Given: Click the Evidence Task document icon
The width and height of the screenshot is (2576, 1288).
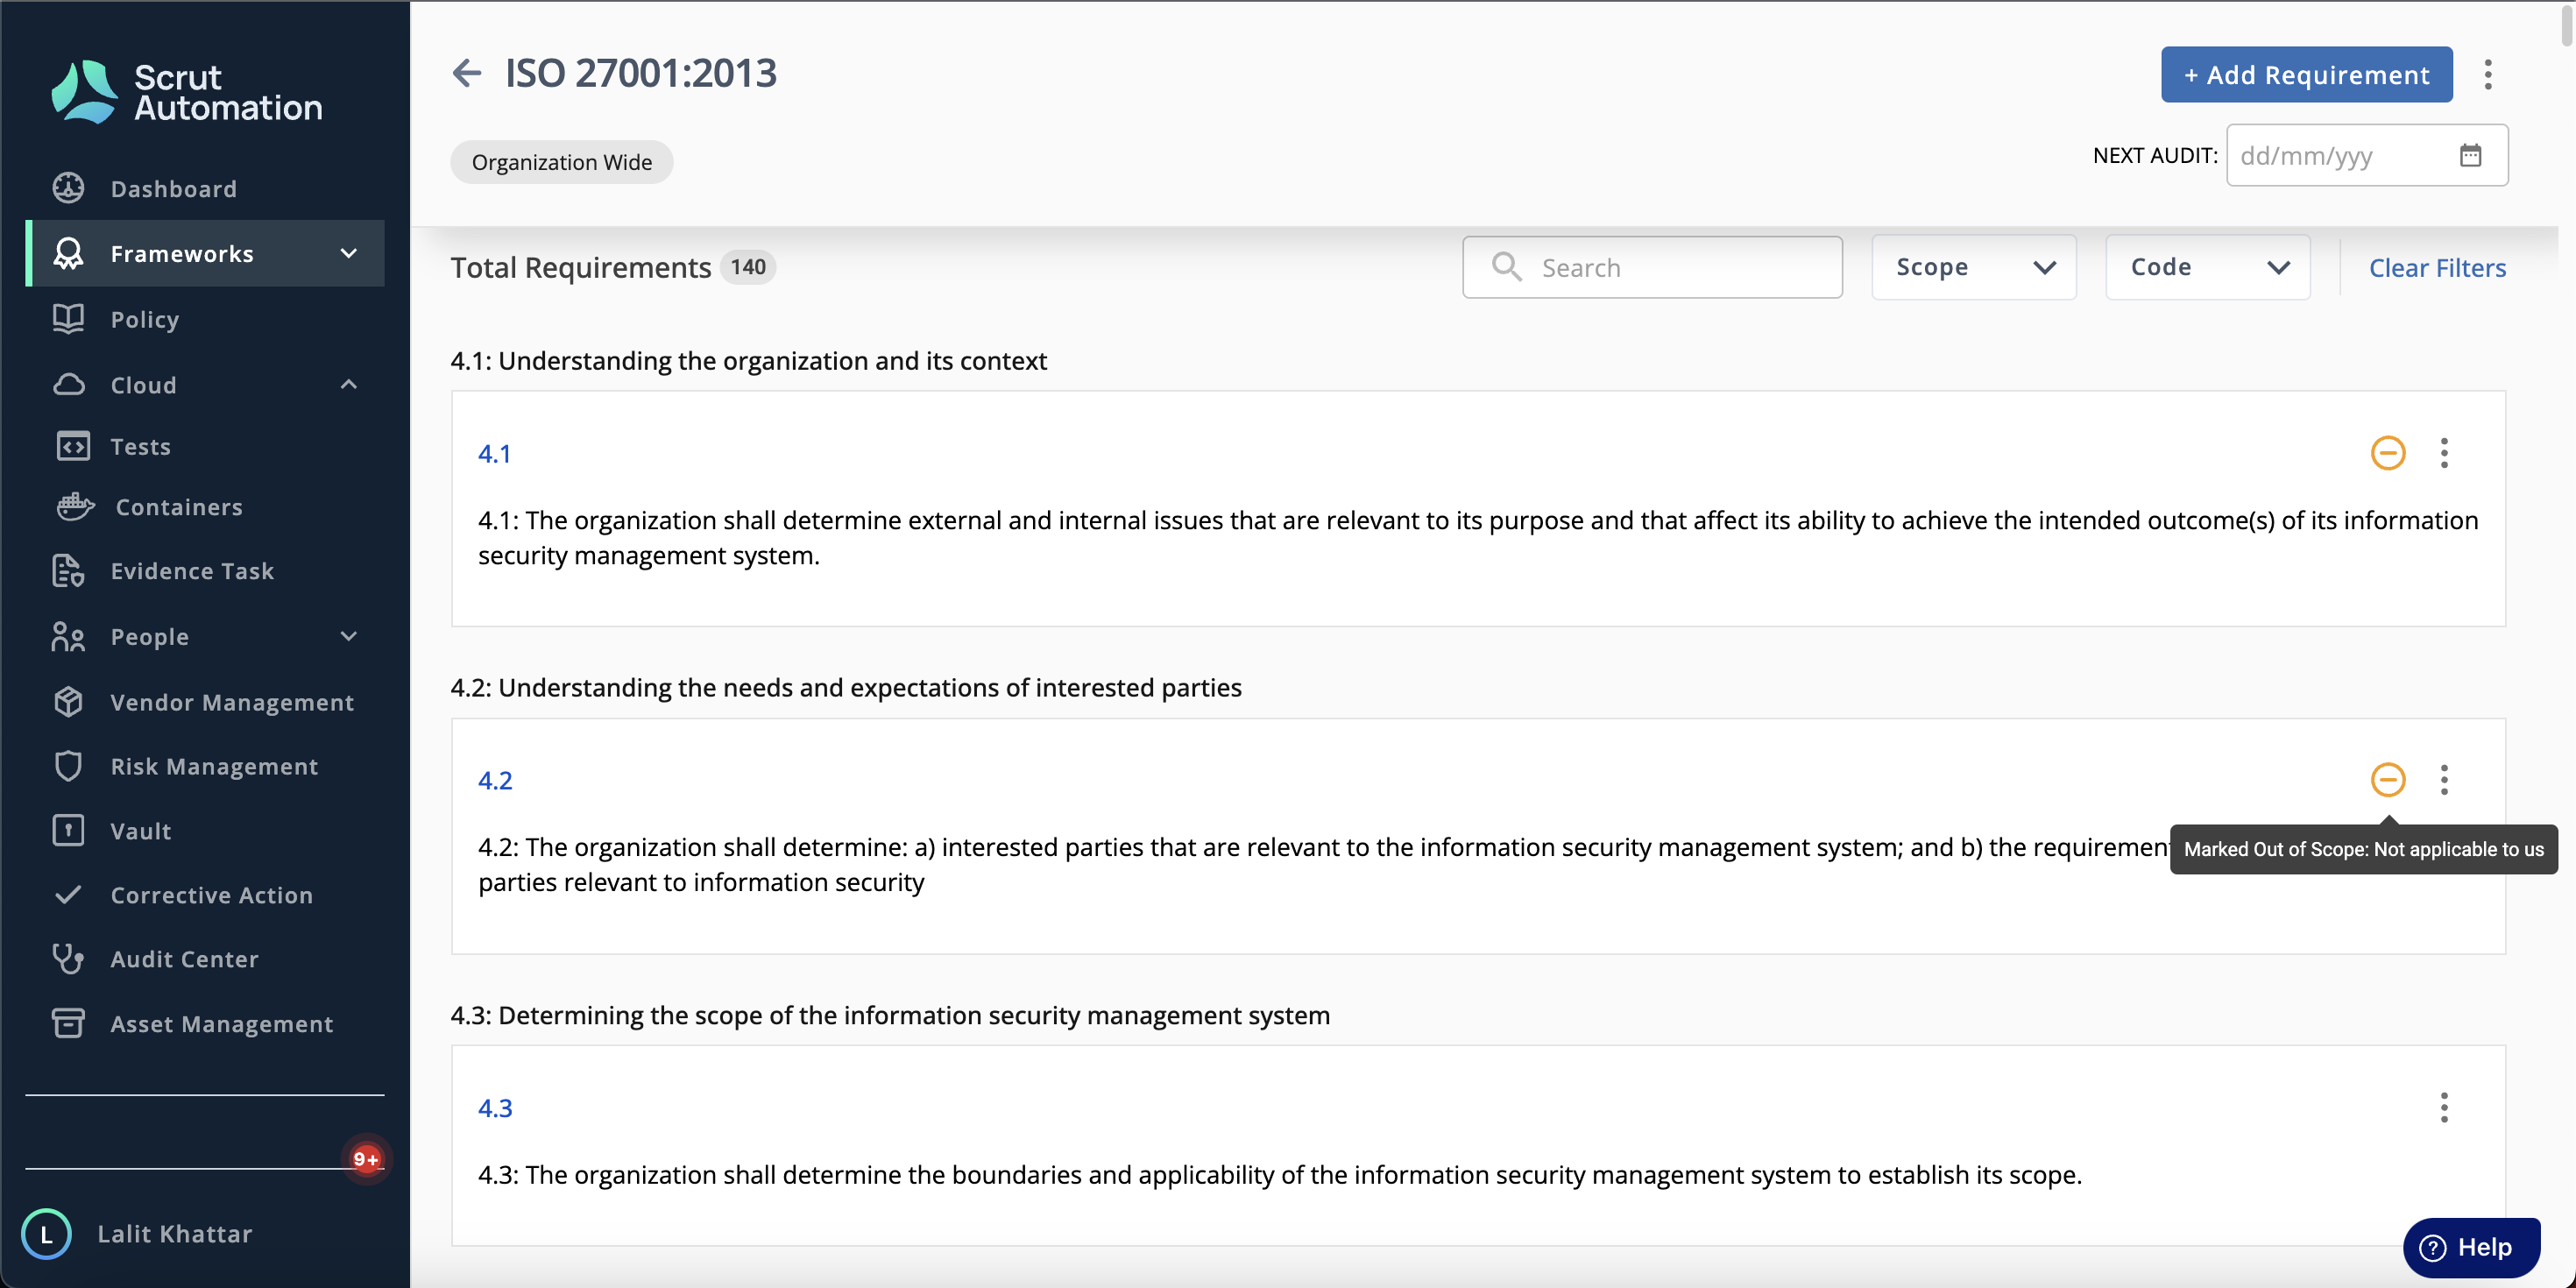Looking at the screenshot, I should tap(68, 570).
